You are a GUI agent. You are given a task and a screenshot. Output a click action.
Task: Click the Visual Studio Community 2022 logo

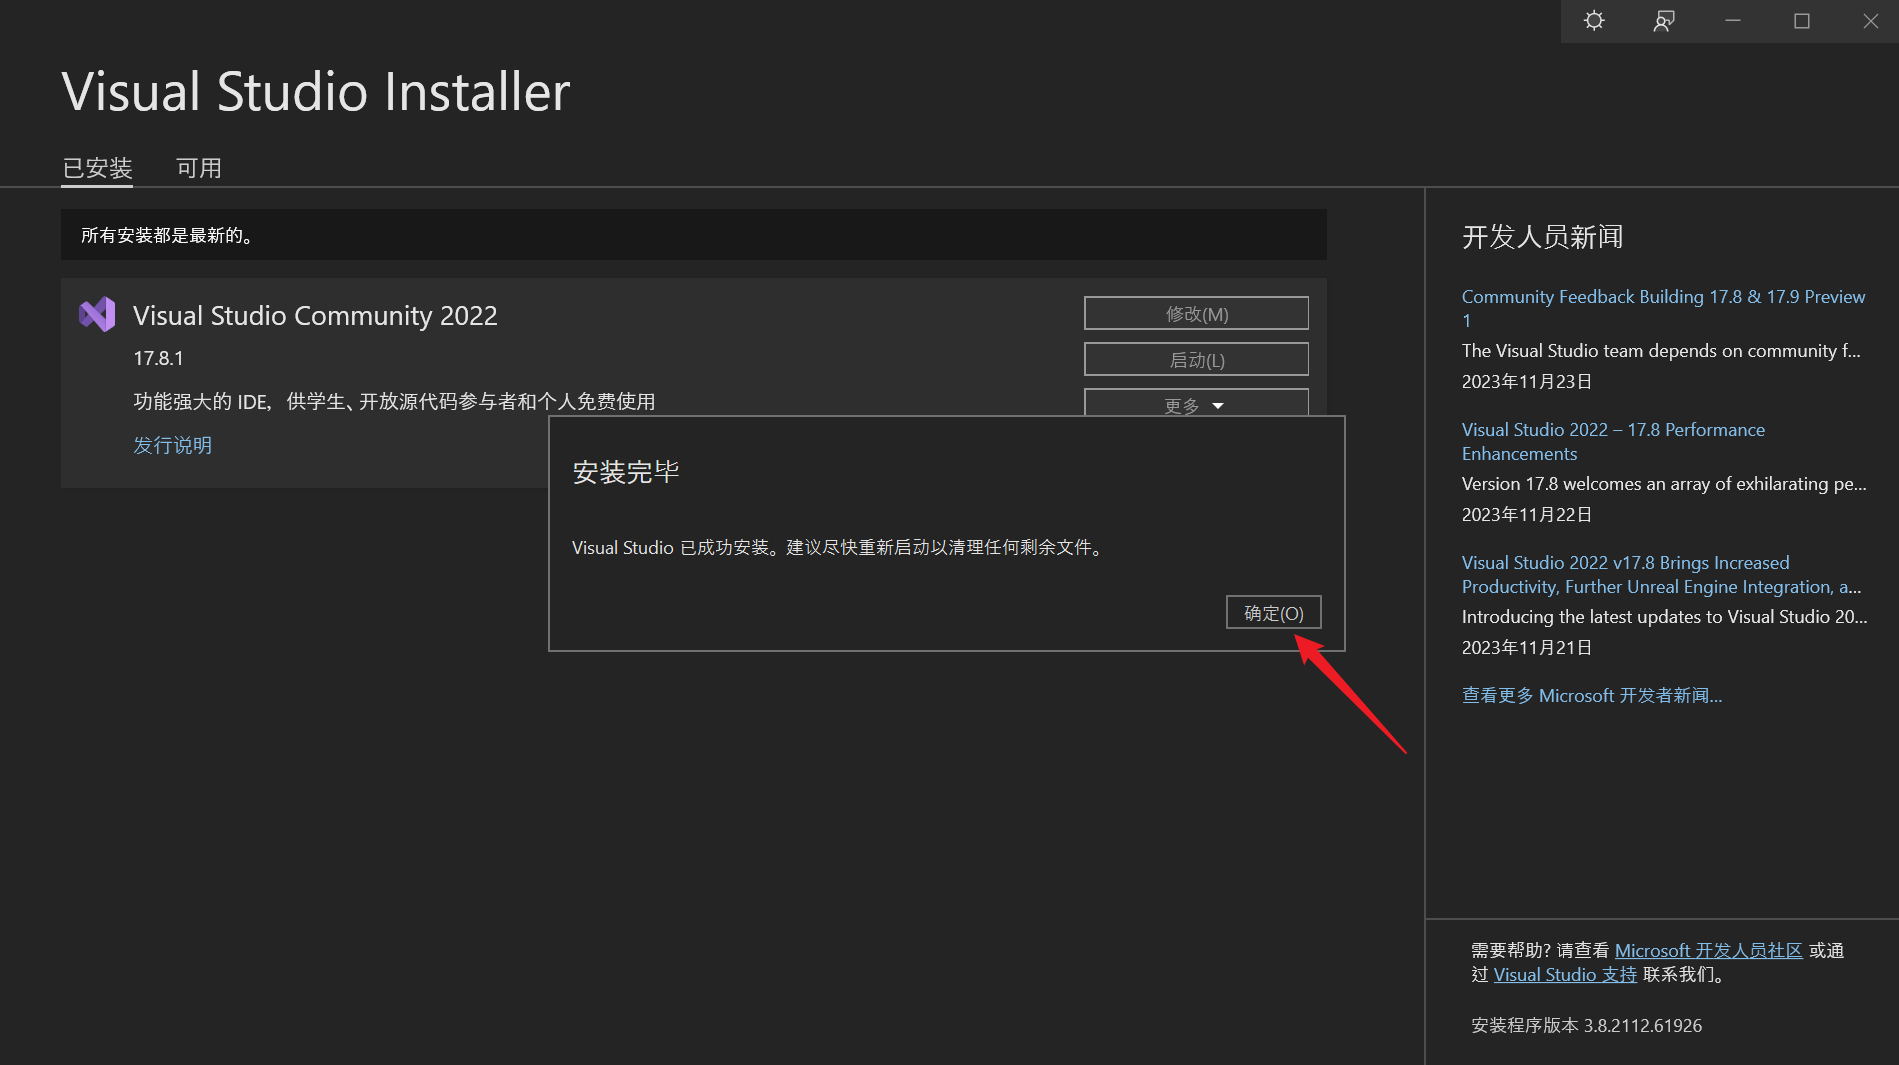tap(97, 314)
